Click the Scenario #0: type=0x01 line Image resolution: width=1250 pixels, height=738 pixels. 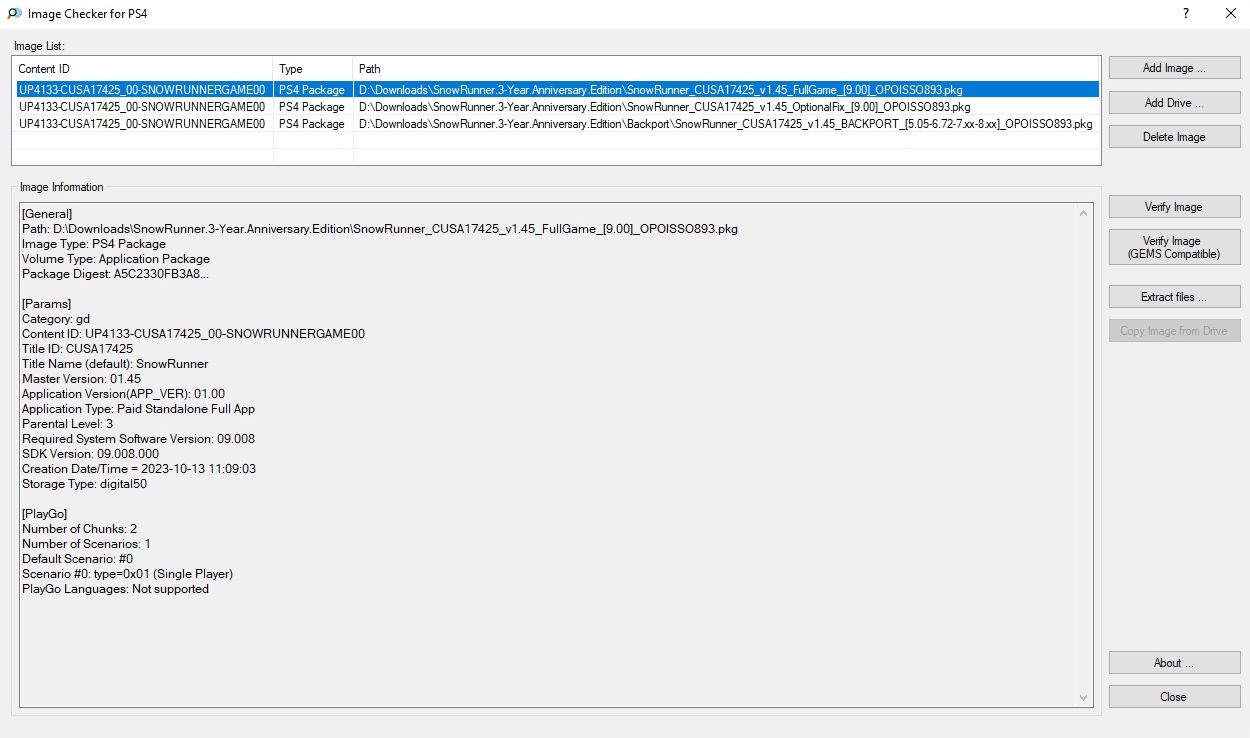(x=127, y=574)
